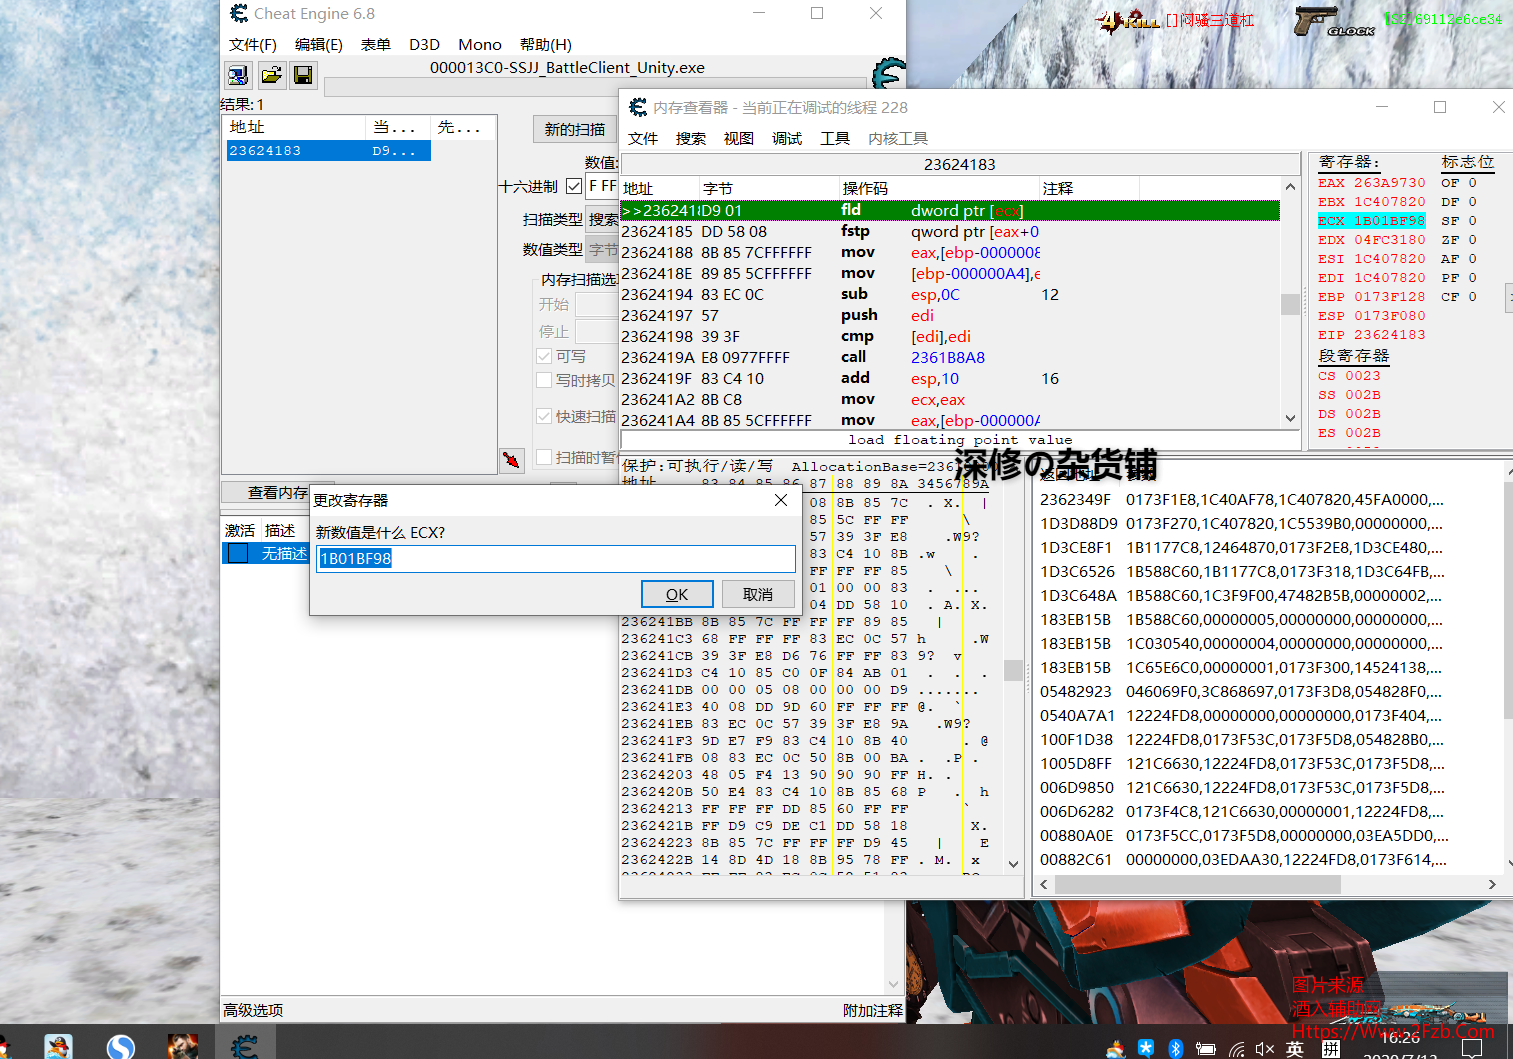Click the Cheat Engine taskbar icon
Screen dimensions: 1513x1059
pyautogui.click(x=245, y=1046)
